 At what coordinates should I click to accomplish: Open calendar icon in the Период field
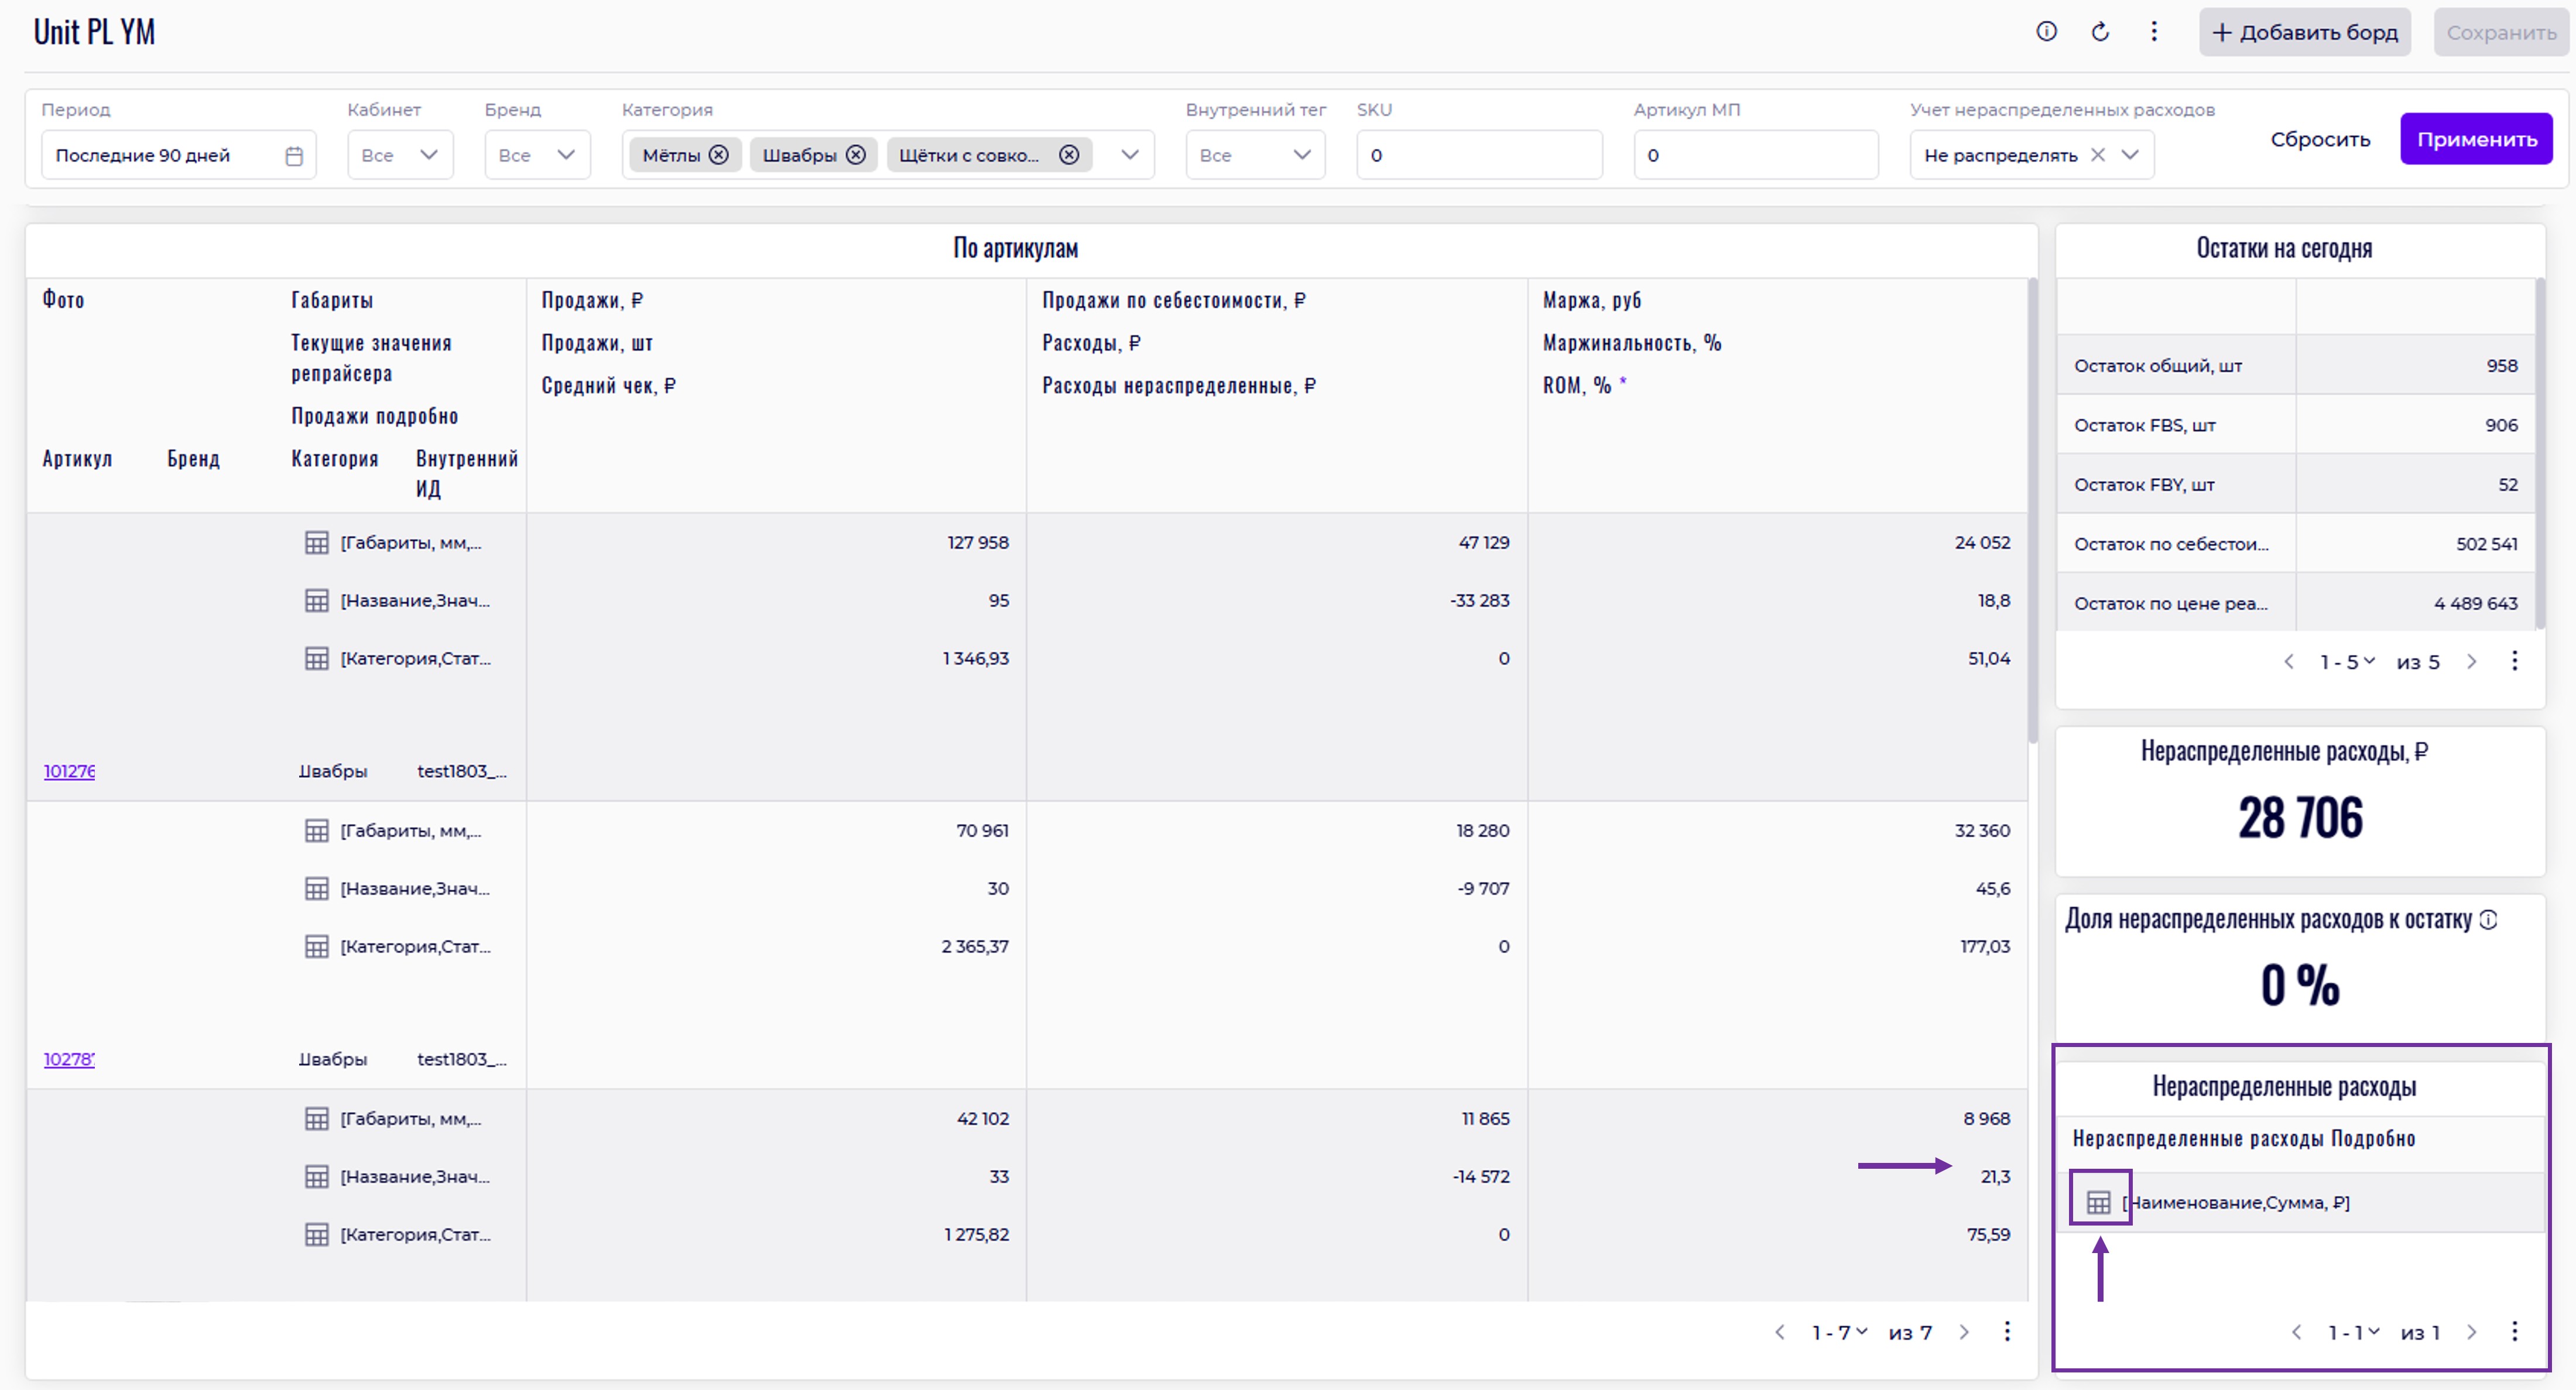click(x=293, y=156)
